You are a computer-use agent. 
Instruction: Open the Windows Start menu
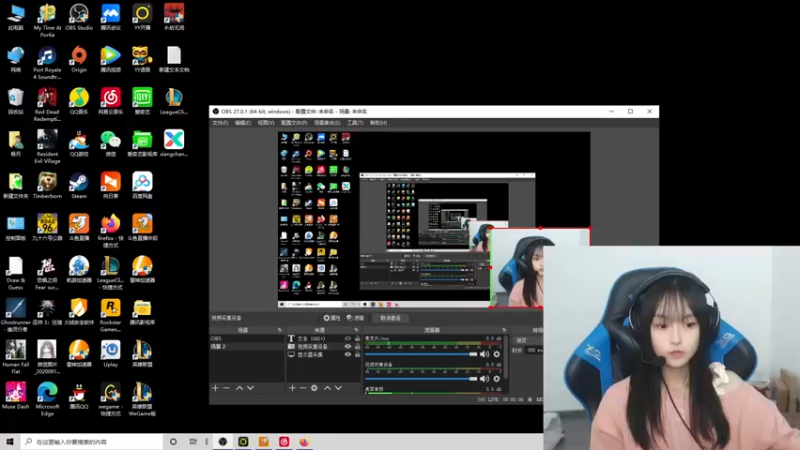click(x=10, y=442)
